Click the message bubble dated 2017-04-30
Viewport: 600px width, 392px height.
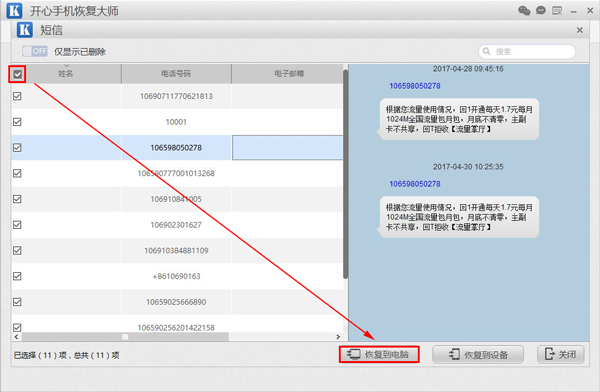click(459, 217)
